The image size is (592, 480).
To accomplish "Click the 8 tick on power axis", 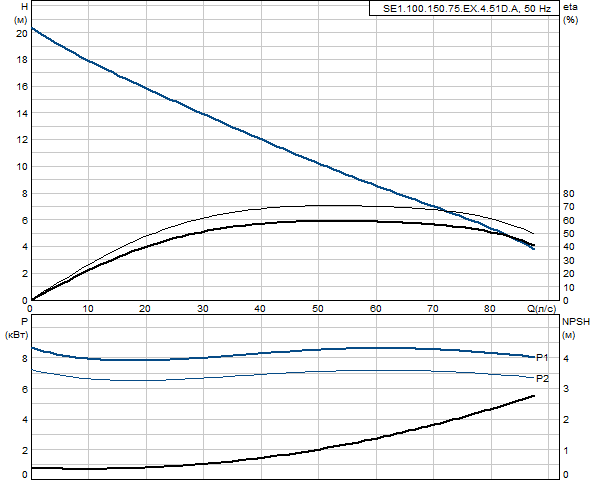I will coord(25,358).
